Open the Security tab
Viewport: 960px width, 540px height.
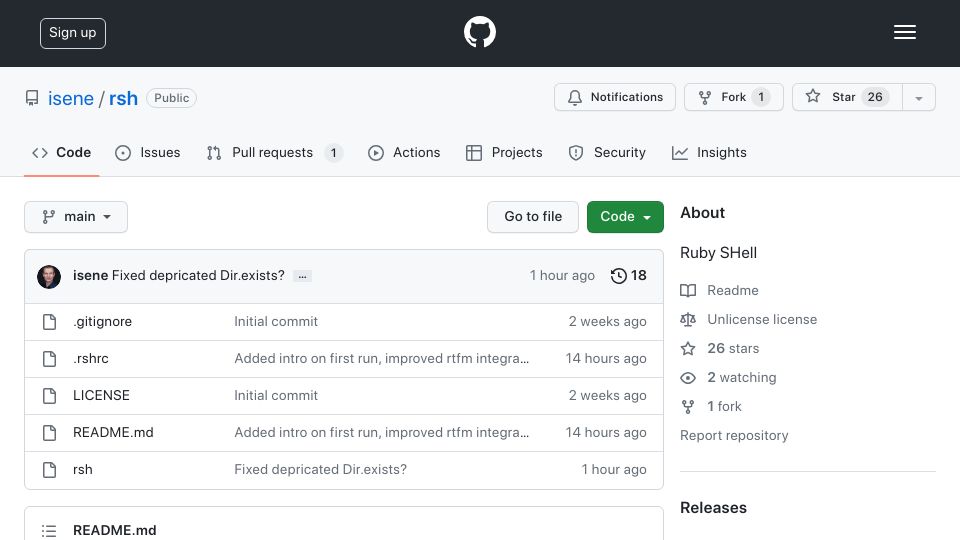point(607,152)
